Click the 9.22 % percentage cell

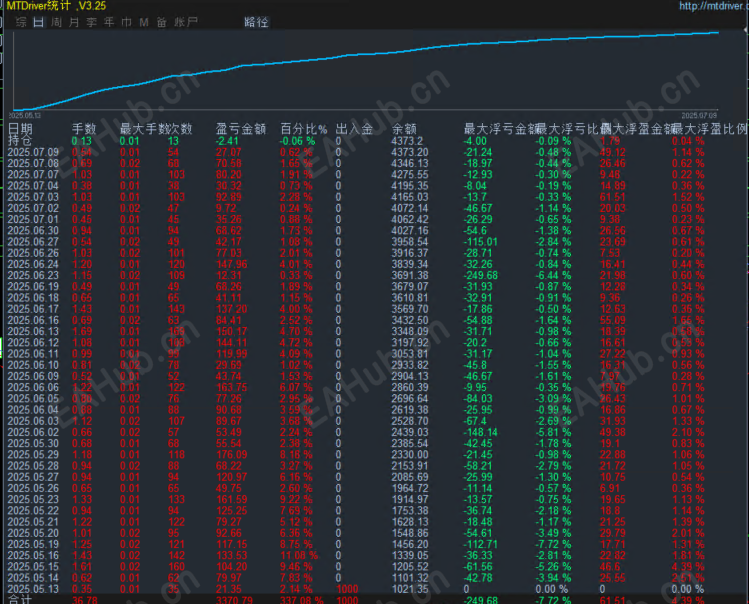[x=296, y=499]
